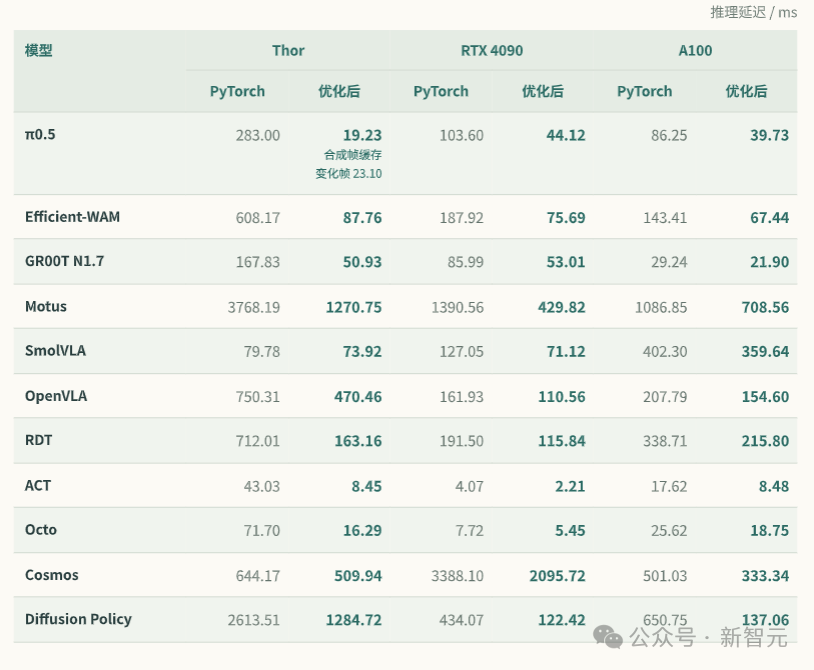Click the 模型 header cell
The height and width of the screenshot is (670, 814).
(38, 50)
